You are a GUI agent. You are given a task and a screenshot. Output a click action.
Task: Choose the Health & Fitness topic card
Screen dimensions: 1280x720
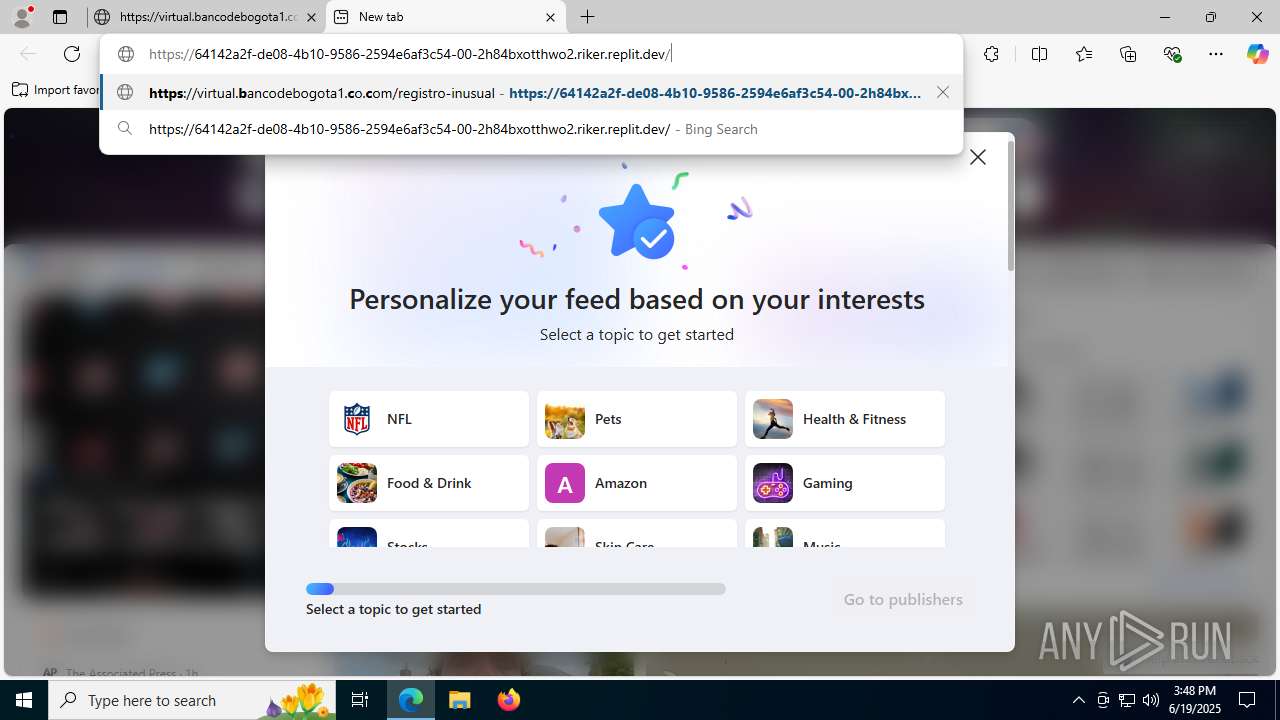[845, 419]
